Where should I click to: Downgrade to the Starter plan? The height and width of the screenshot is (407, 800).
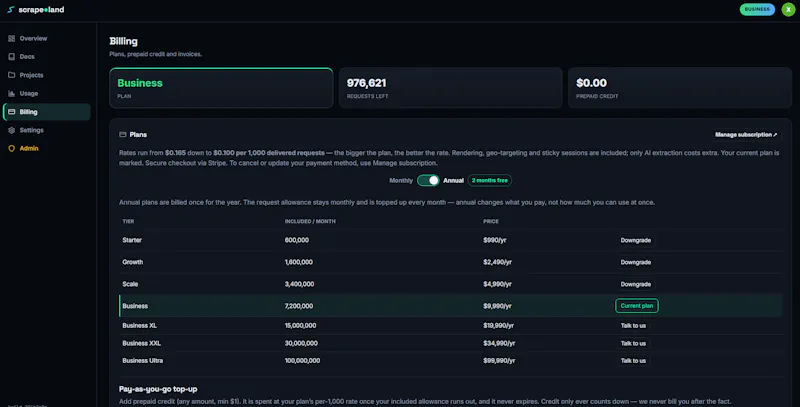[636, 240]
